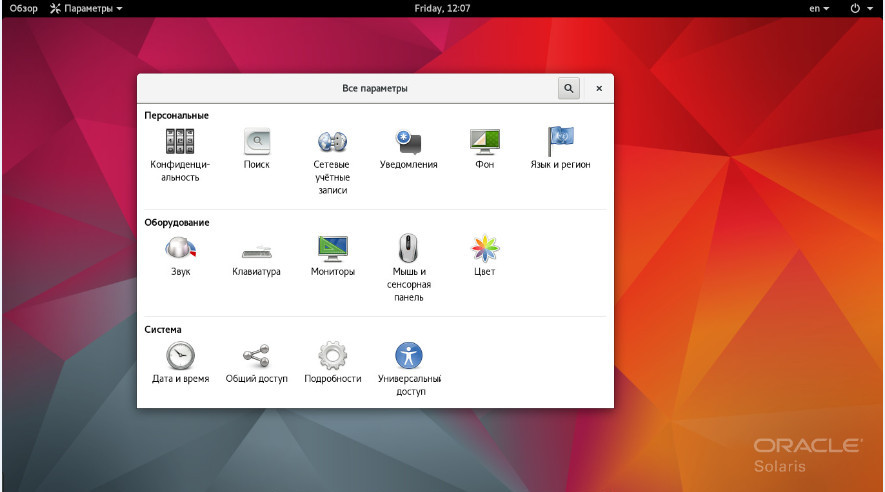Open the en keyboard layout dropdown
This screenshot has height=492, width=885.
click(x=818, y=8)
